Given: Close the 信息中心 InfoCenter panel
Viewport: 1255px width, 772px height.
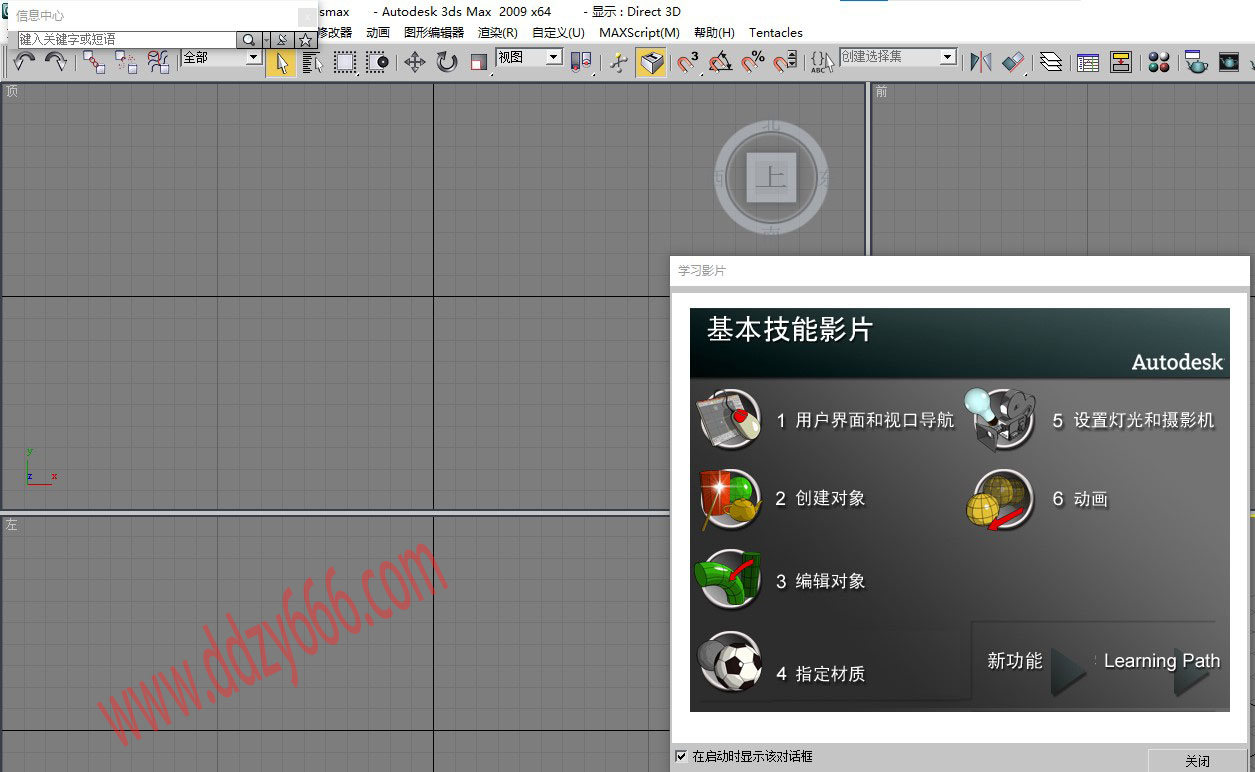Looking at the screenshot, I should click(x=306, y=17).
